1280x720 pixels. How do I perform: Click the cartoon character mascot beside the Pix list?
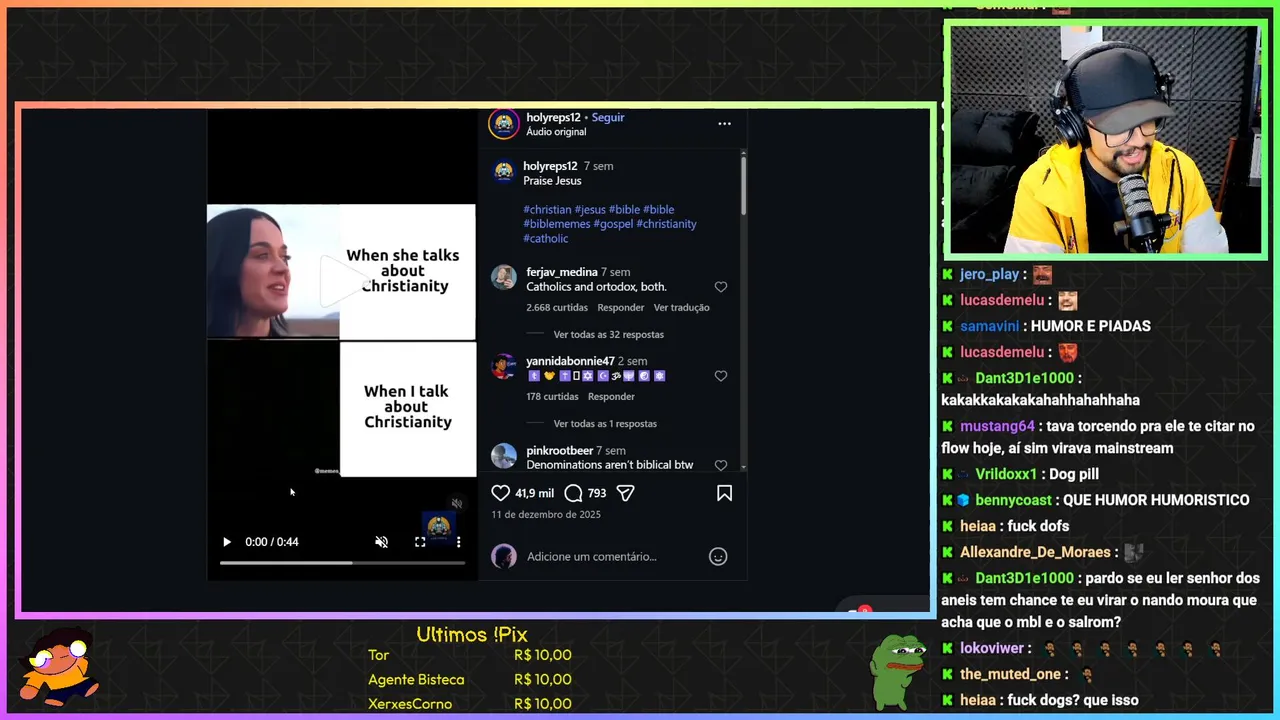pyautogui.click(x=61, y=667)
